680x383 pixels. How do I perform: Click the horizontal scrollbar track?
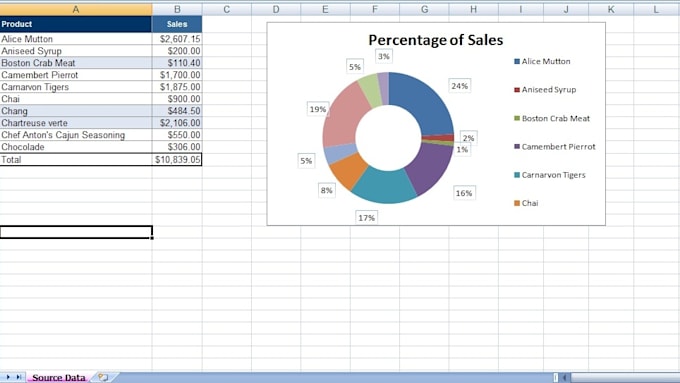pos(624,378)
